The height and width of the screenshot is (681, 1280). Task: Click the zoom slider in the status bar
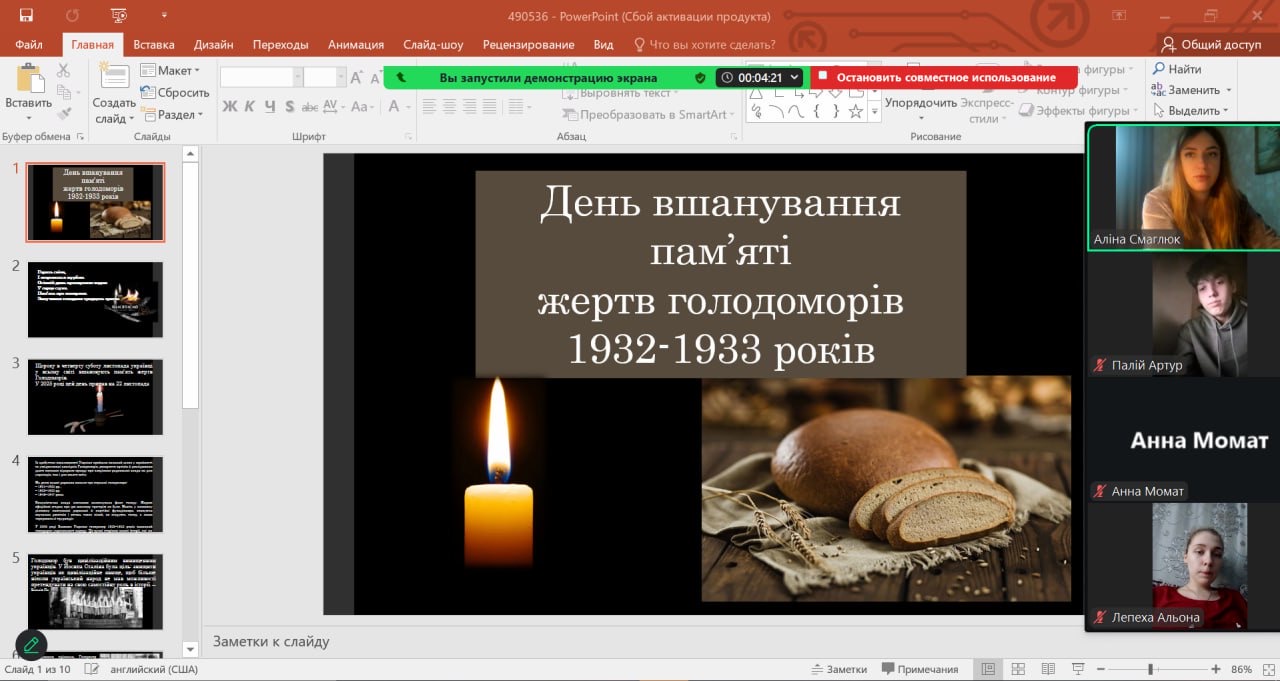1150,669
